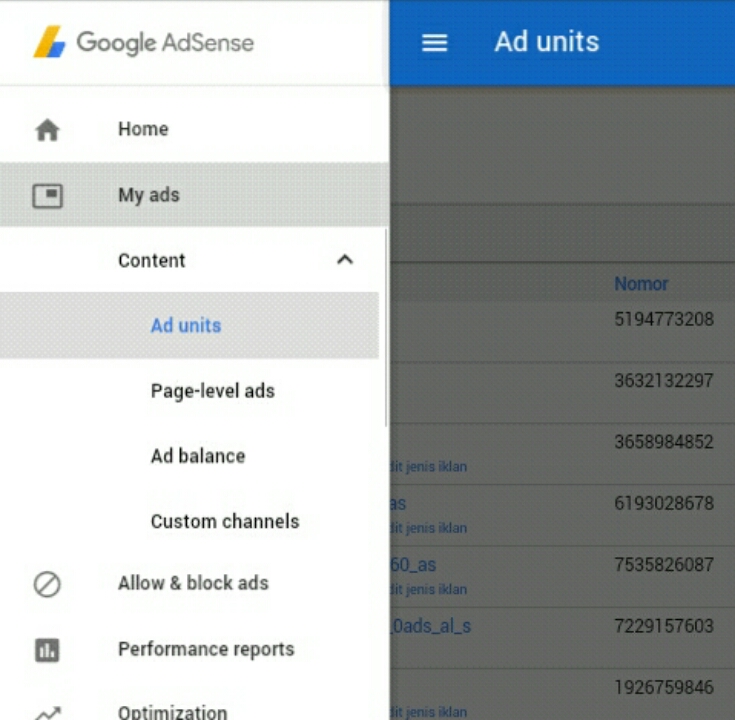Select Content section label
This screenshot has width=735, height=720.
click(151, 260)
